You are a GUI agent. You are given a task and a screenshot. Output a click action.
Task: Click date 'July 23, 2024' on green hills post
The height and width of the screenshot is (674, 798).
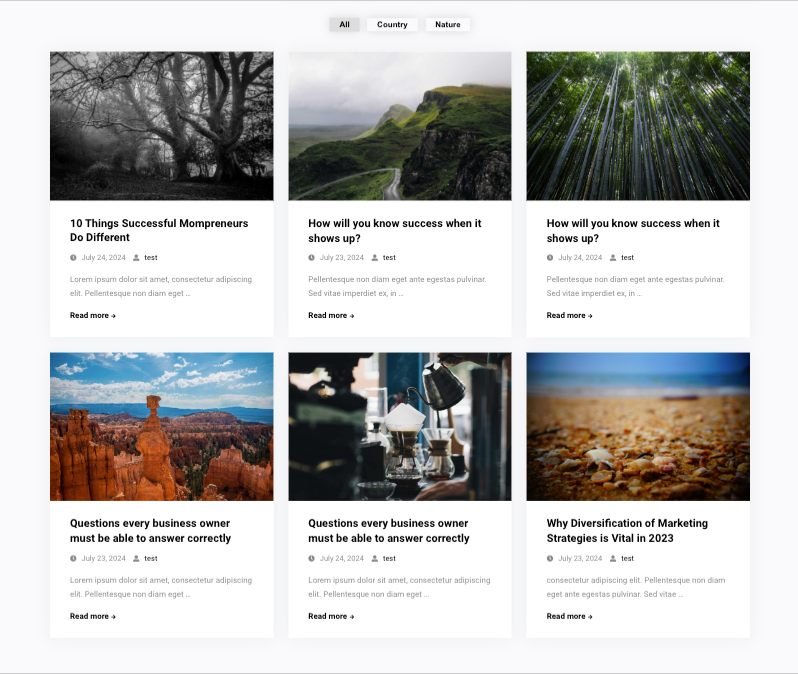(341, 258)
